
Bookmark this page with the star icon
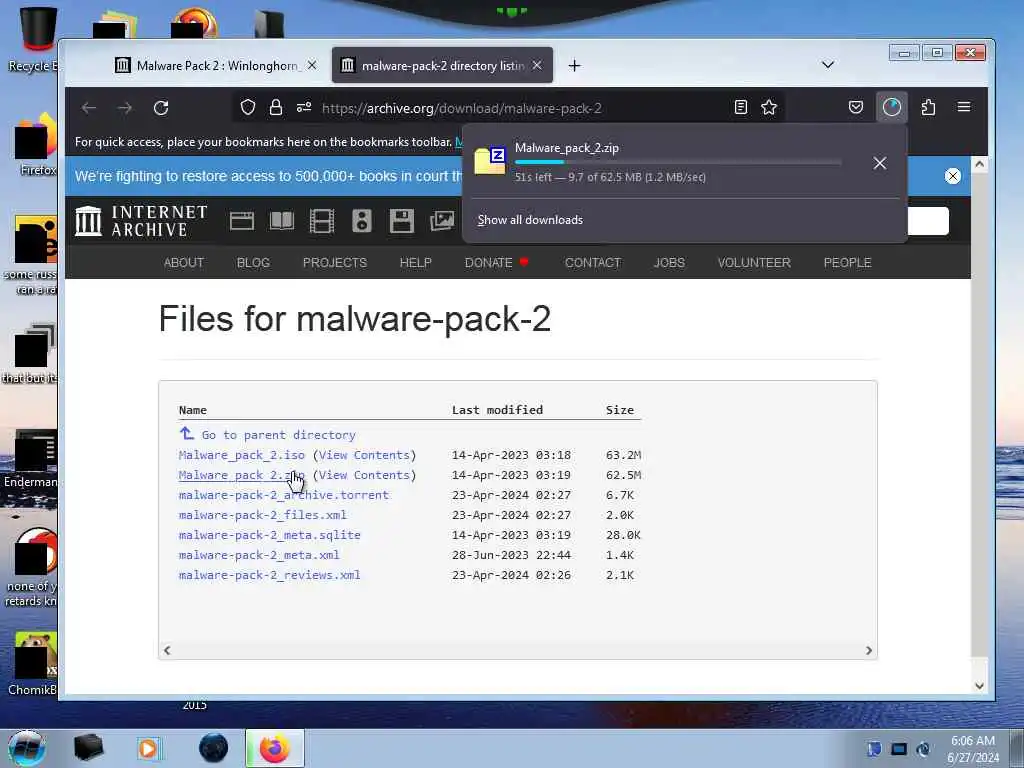[769, 108]
